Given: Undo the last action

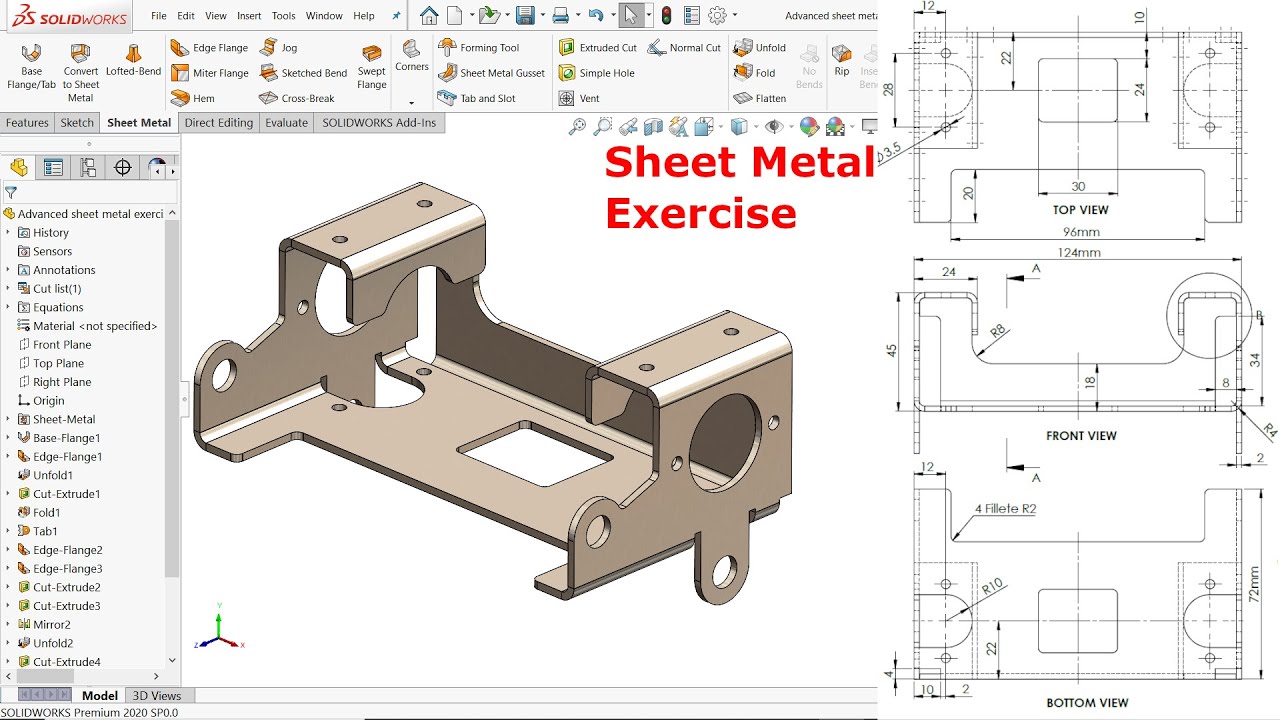Looking at the screenshot, I should tap(596, 15).
